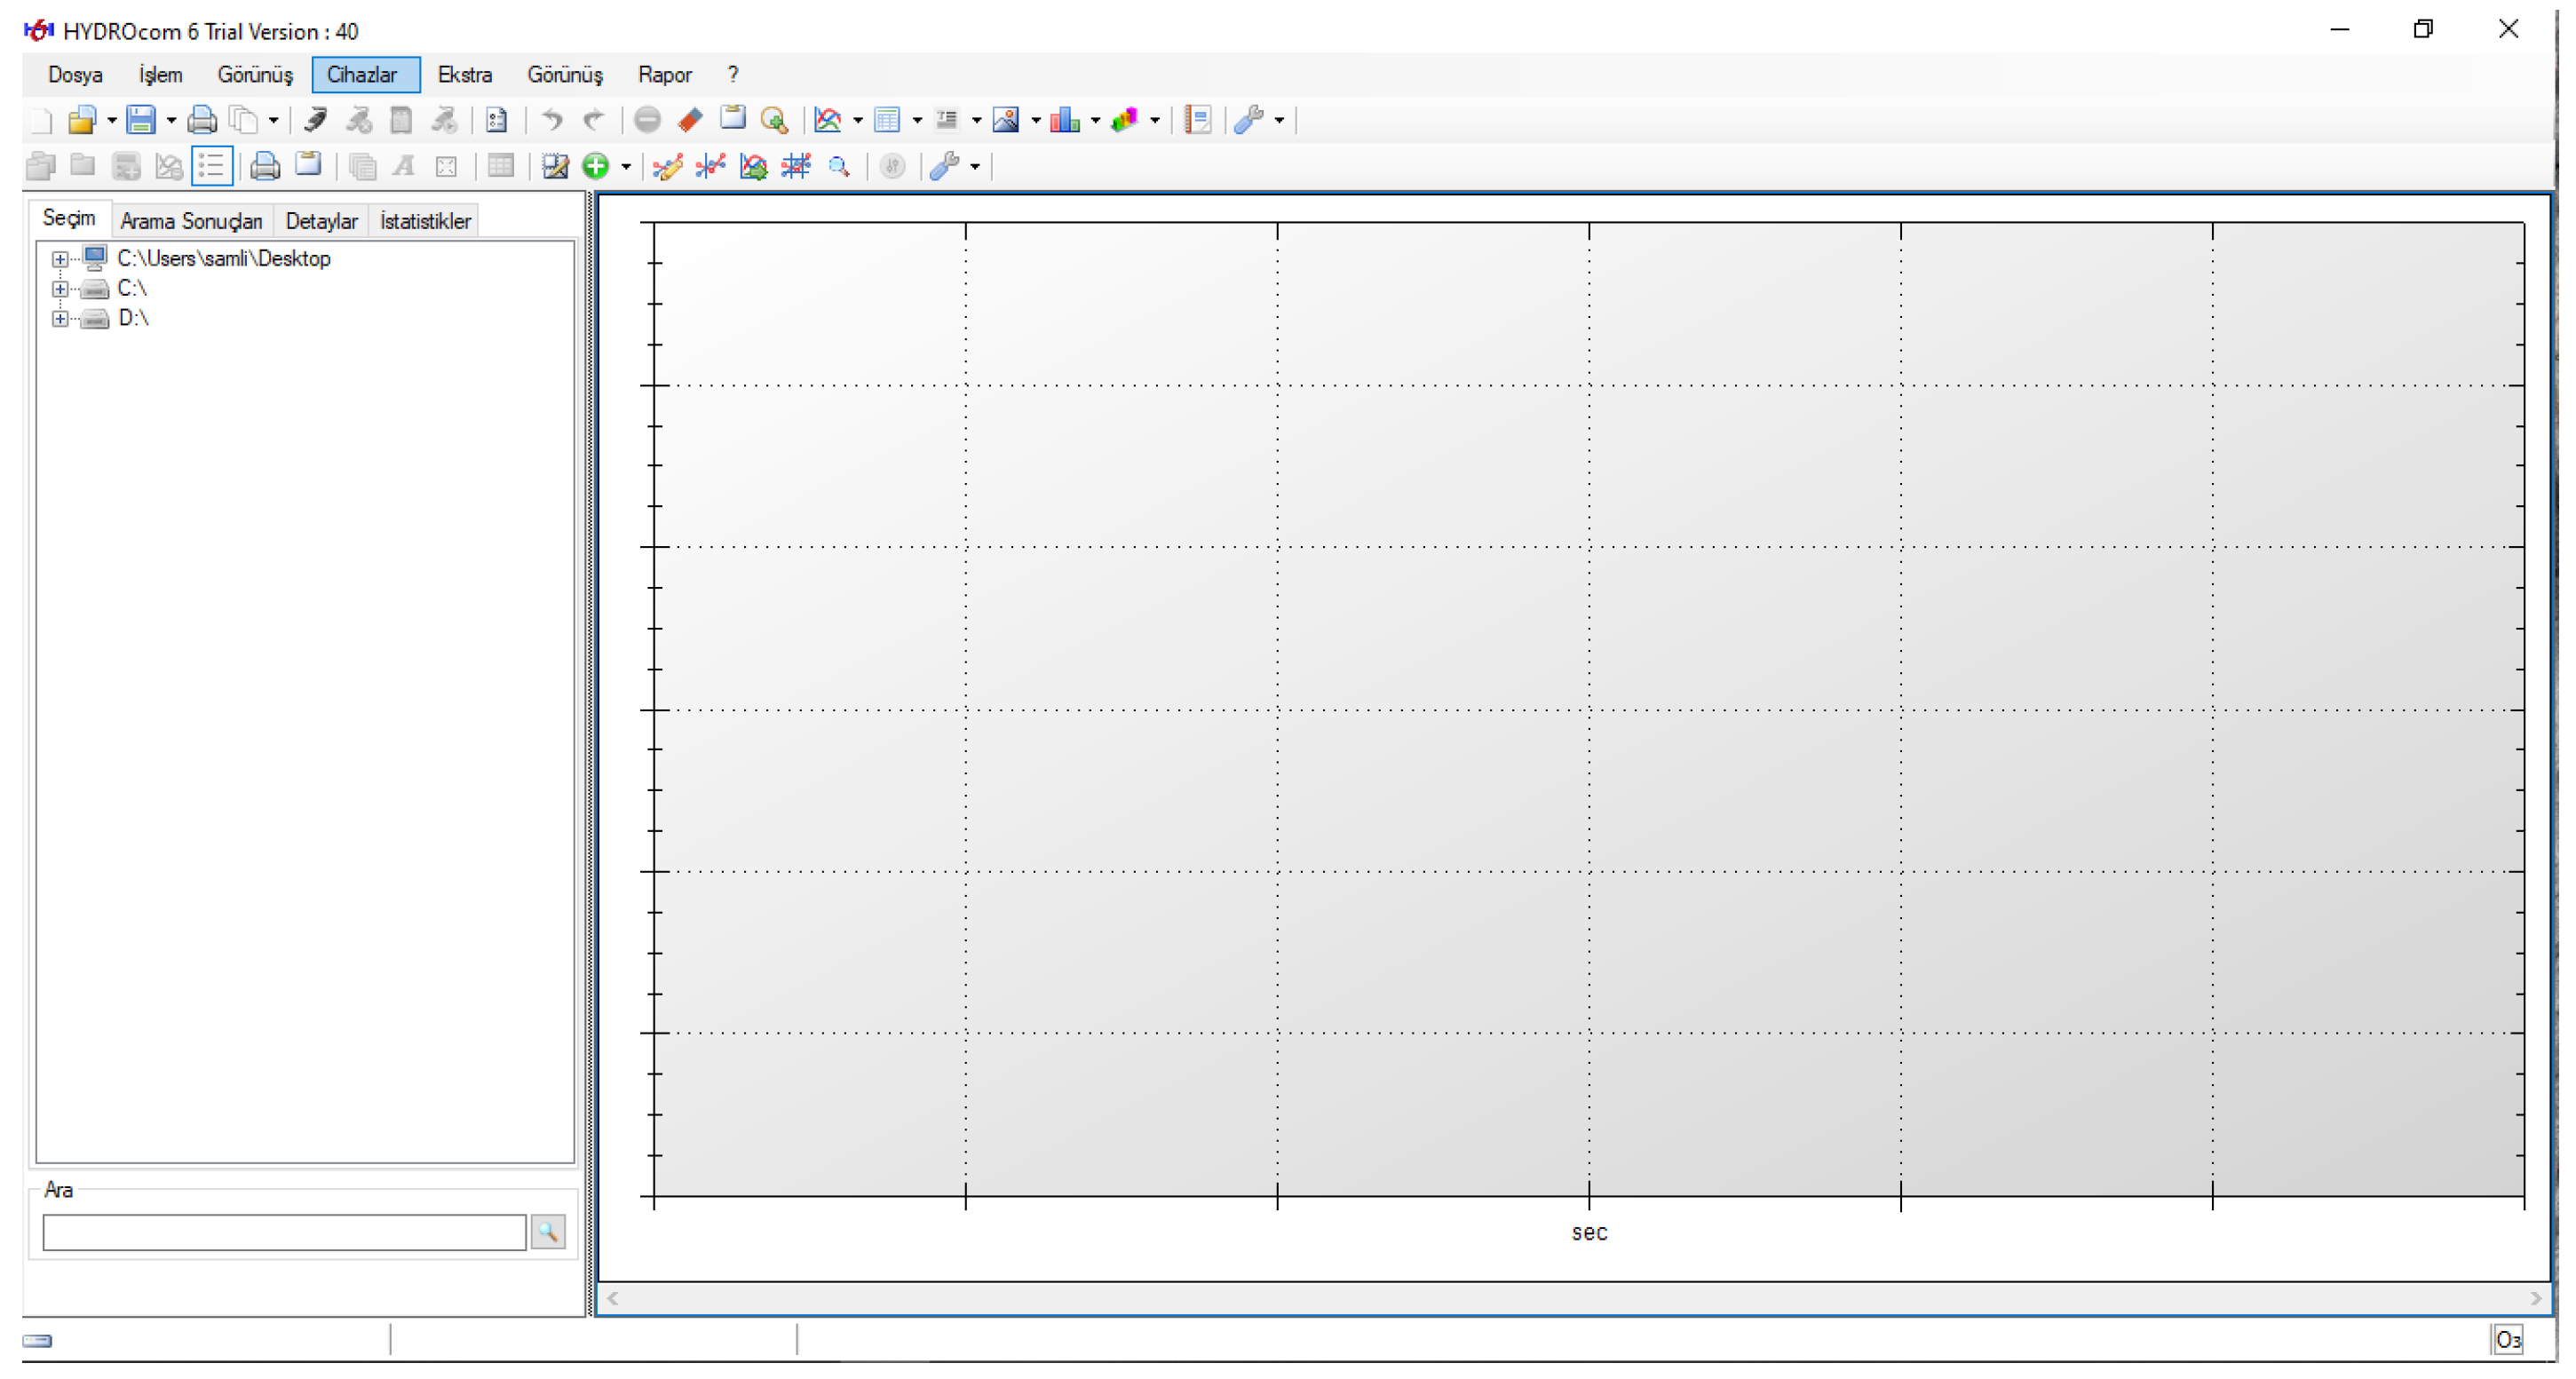This screenshot has width=2576, height=1379.
Task: Select the Print icon
Action: [x=202, y=120]
